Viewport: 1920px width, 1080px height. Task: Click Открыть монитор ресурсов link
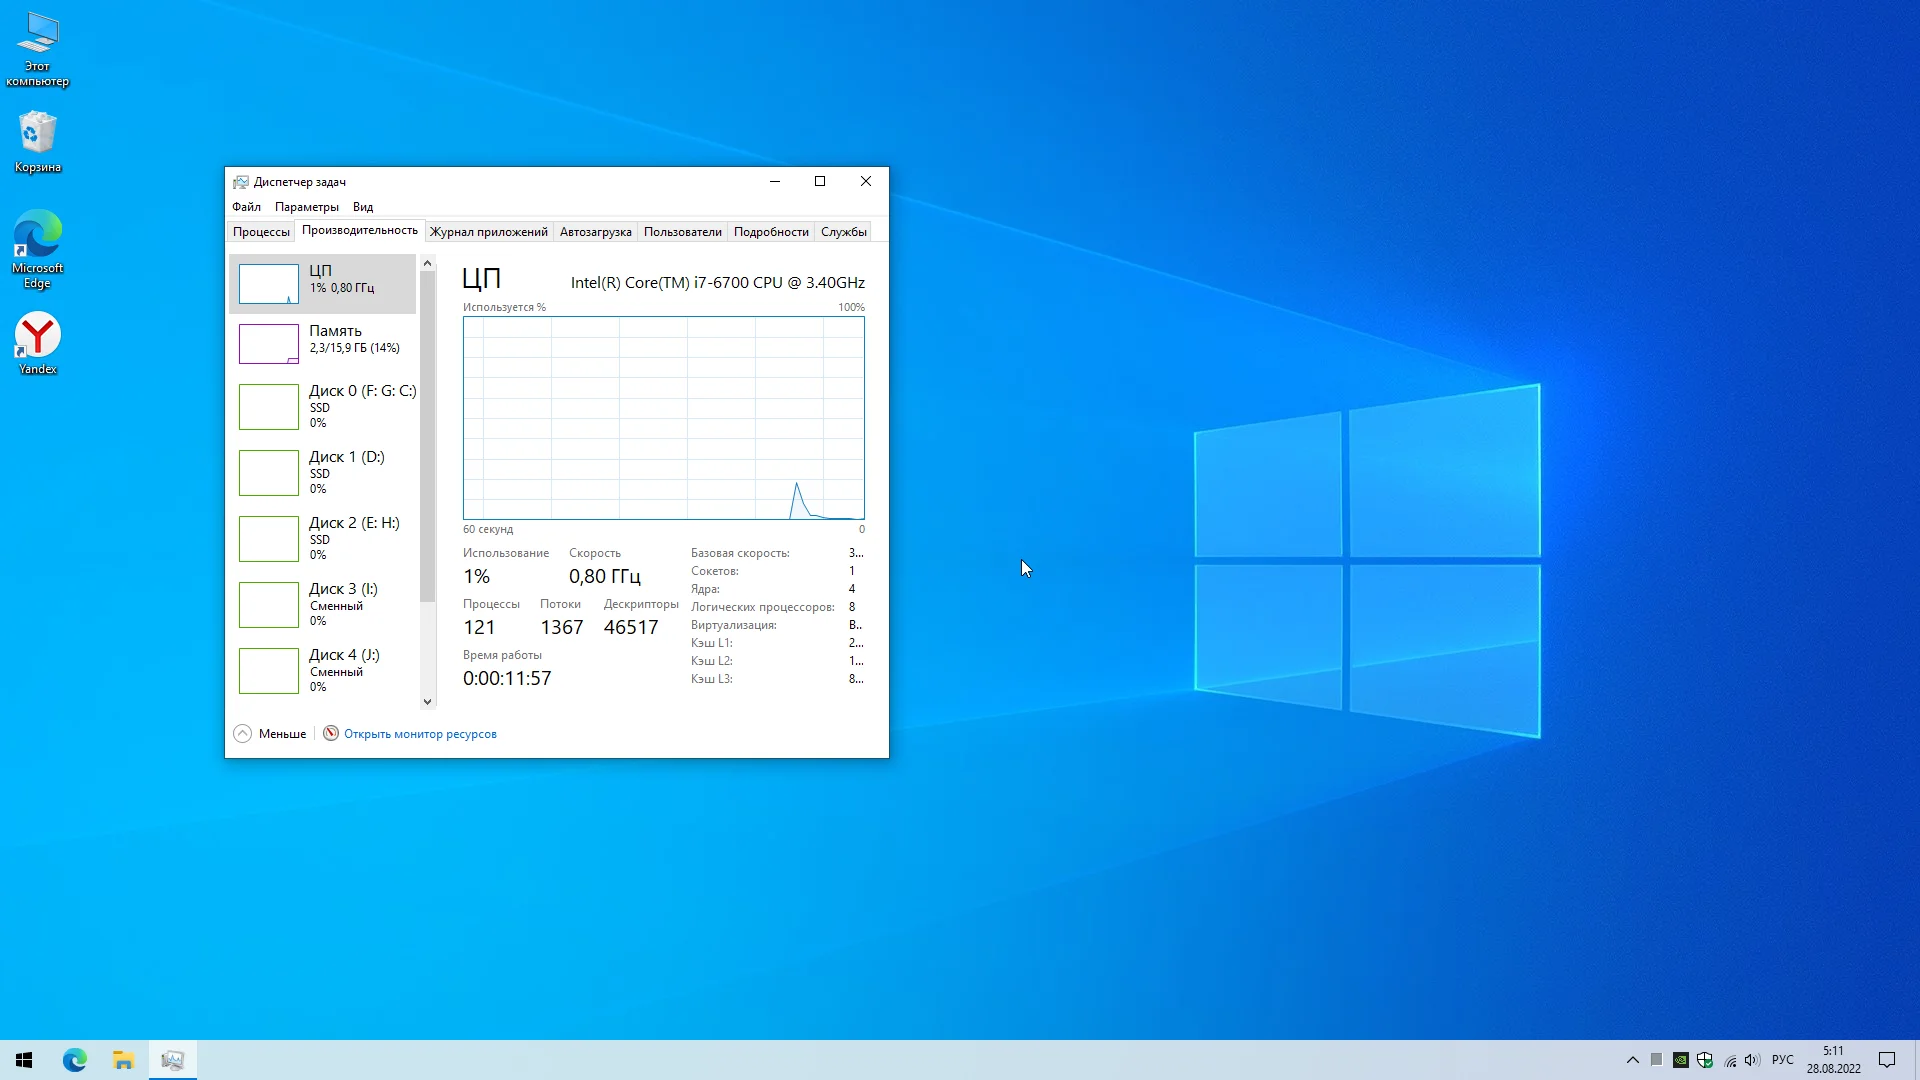point(420,734)
